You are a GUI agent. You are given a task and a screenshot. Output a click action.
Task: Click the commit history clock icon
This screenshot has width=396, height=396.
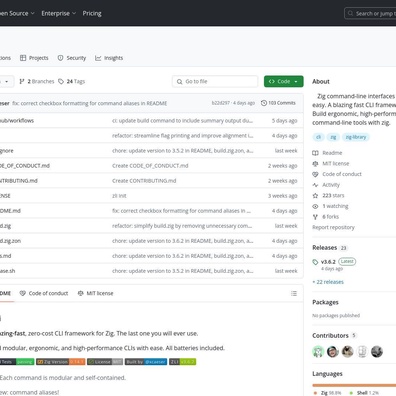click(x=264, y=103)
